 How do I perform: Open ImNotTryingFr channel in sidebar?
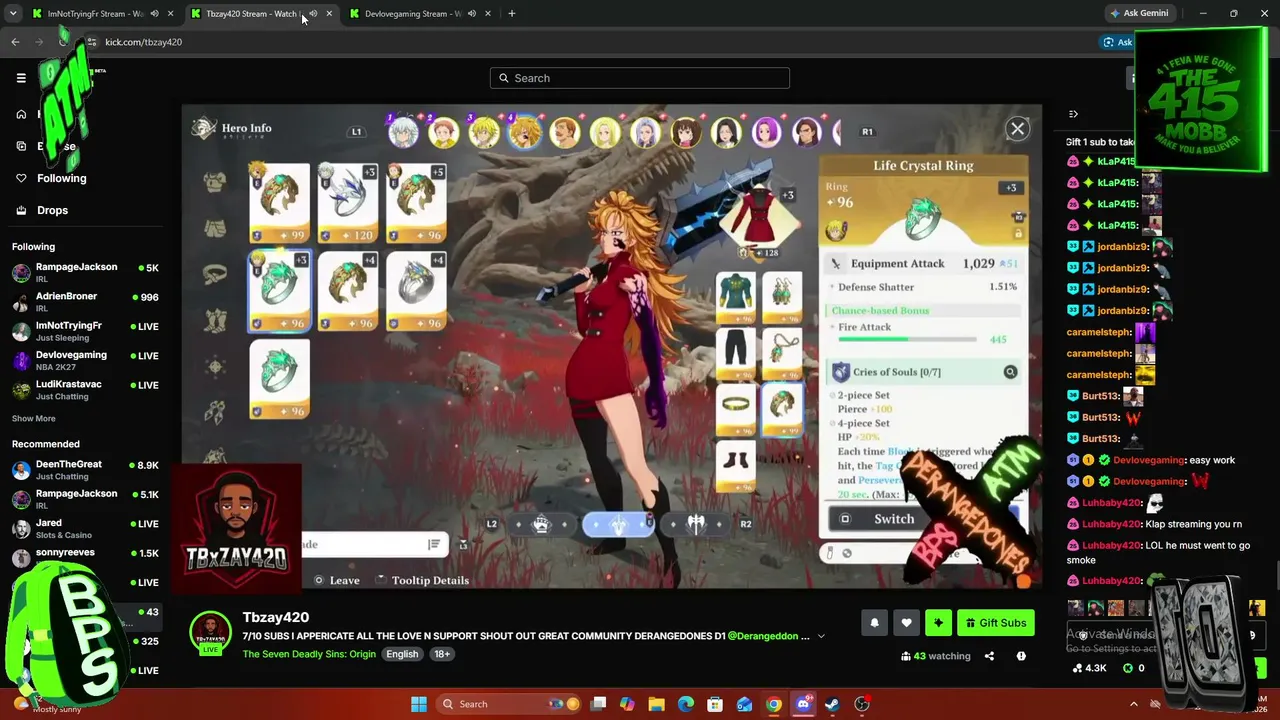pos(85,330)
